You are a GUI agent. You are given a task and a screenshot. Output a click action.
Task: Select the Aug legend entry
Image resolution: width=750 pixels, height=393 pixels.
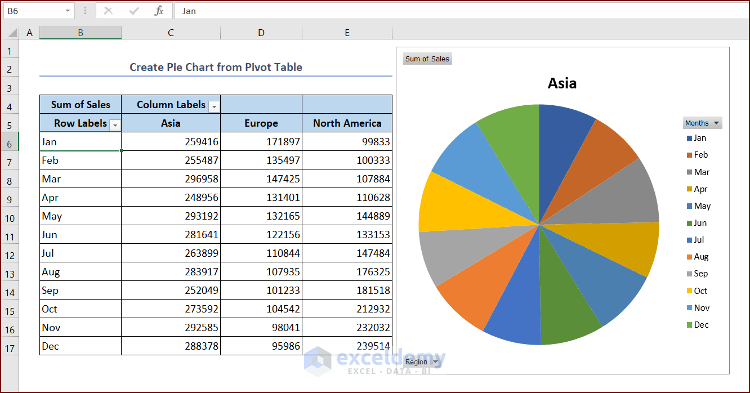click(x=697, y=257)
